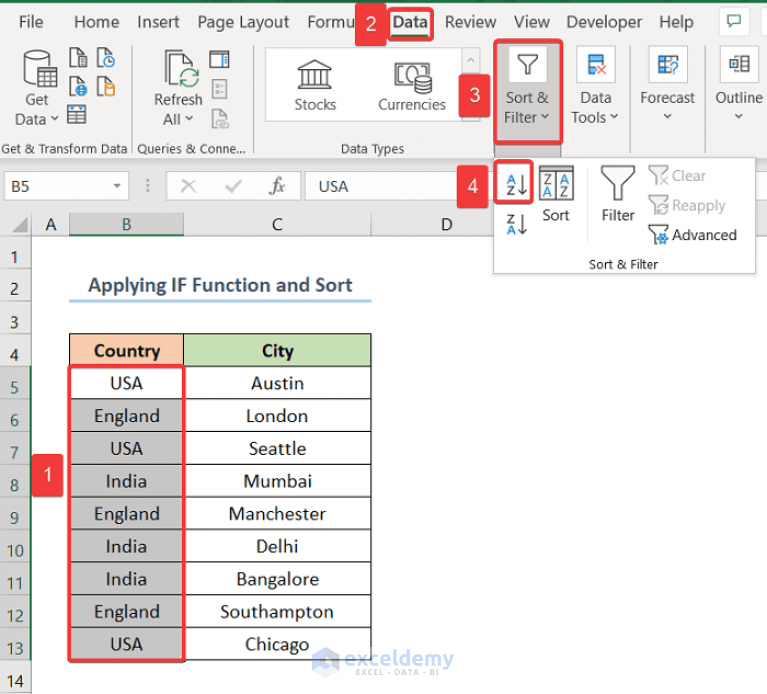Switch to the Review tab

pos(470,22)
